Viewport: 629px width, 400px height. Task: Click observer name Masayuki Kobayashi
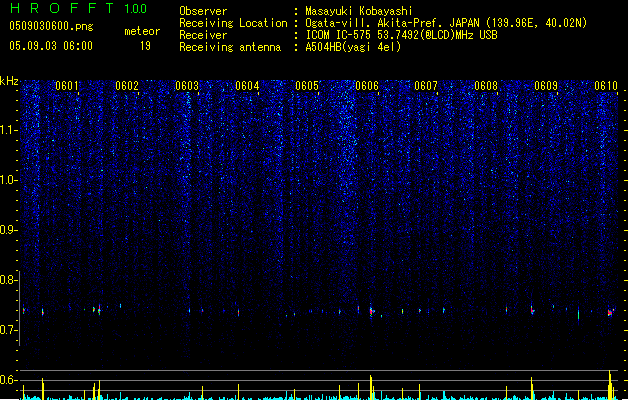[359, 11]
